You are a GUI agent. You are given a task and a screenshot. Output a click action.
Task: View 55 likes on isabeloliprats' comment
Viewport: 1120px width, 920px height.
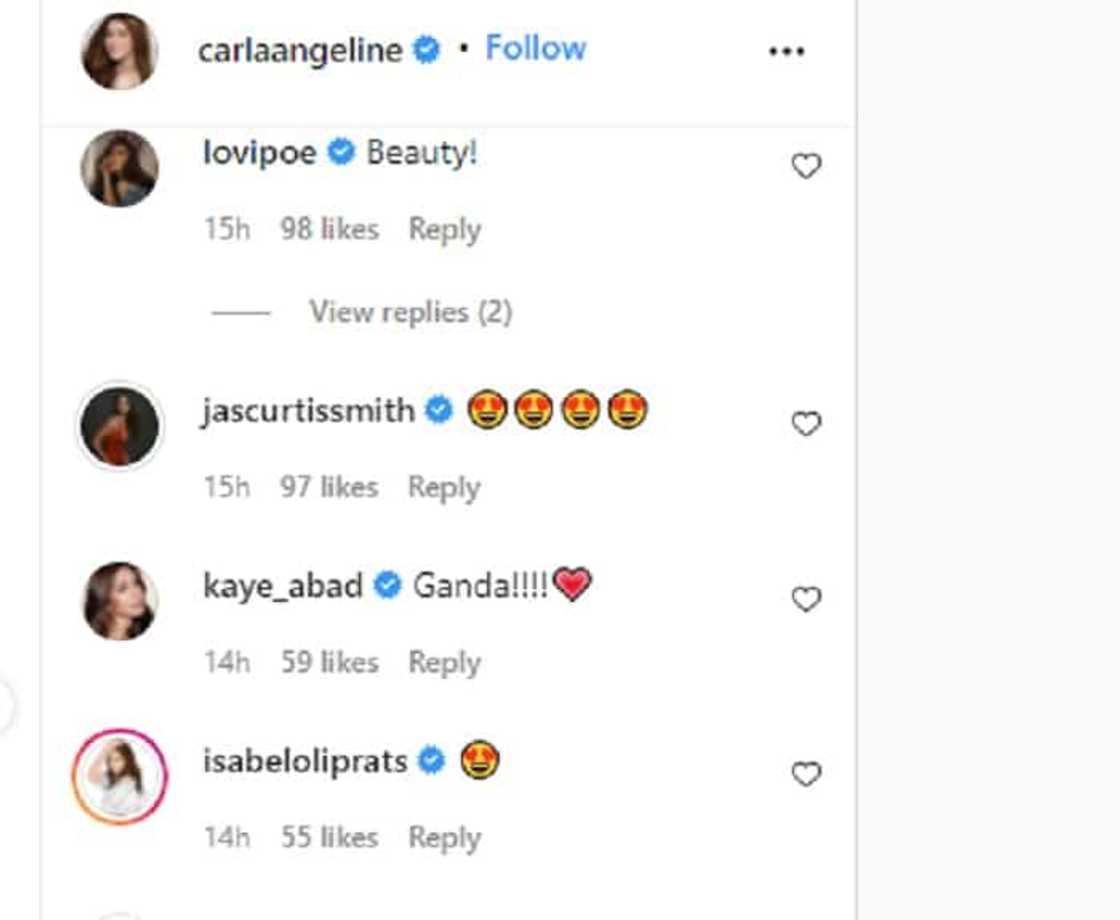coord(329,837)
